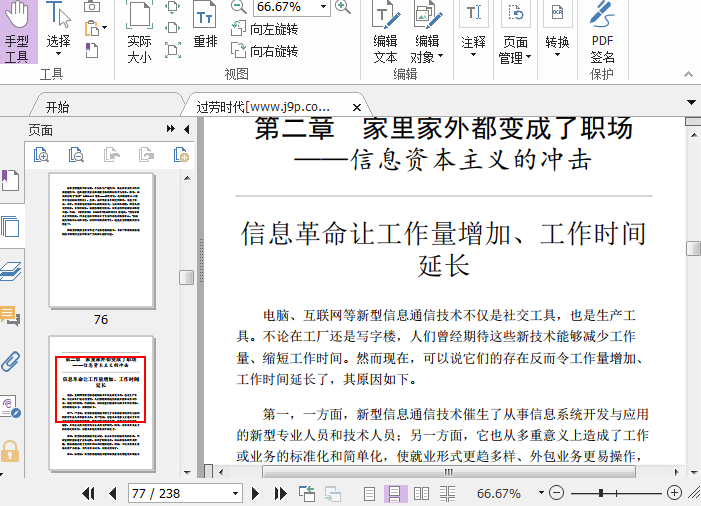Switch to facing pages layout
This screenshot has width=701, height=506.
click(421, 493)
